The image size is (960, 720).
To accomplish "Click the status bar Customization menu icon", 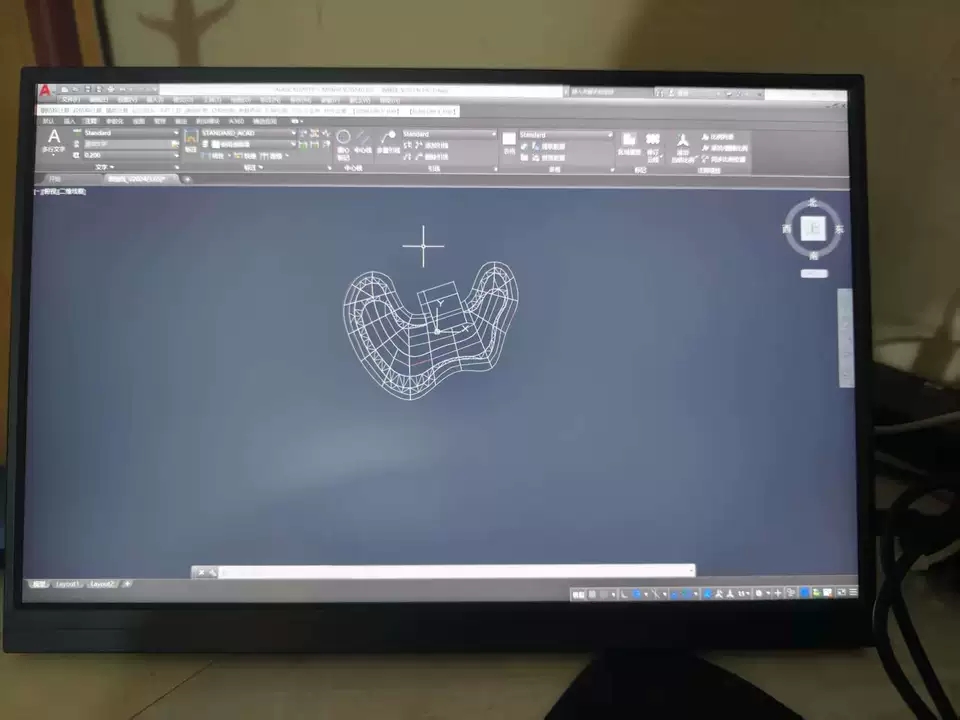I will [853, 592].
